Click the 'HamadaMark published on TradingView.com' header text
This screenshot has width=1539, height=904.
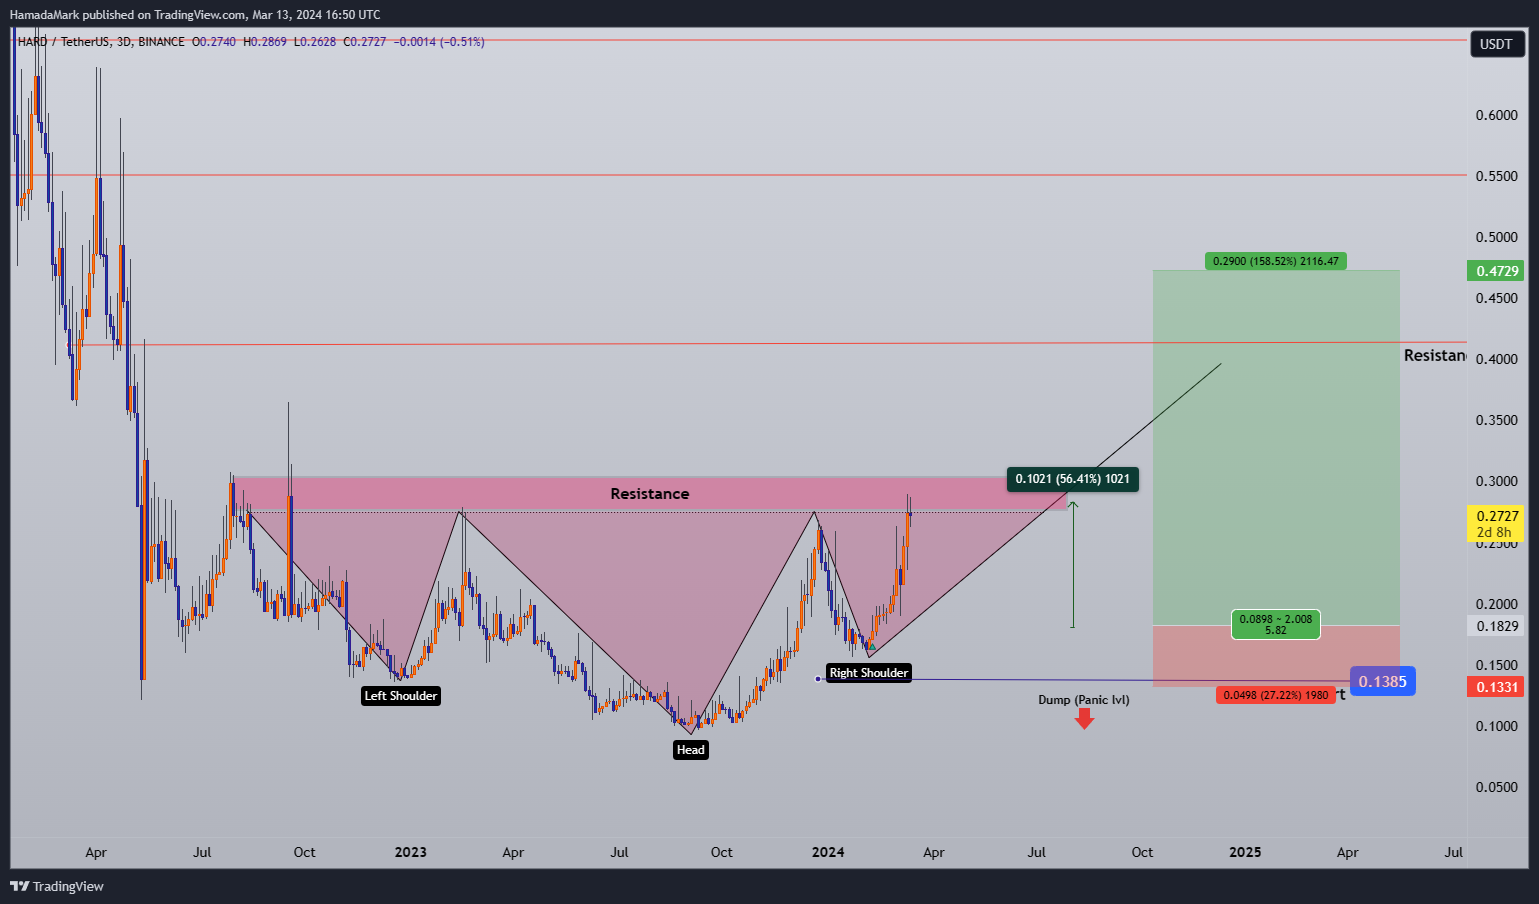(x=128, y=15)
